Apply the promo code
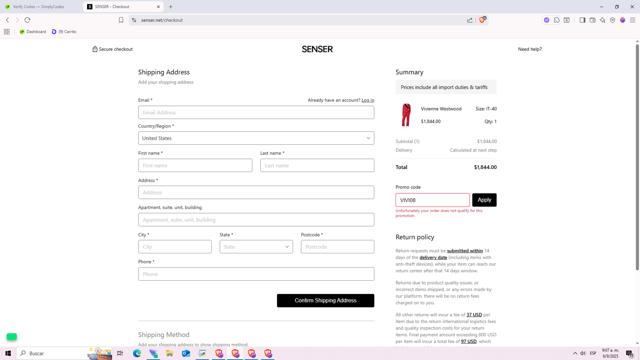Viewport: 640px width, 360px height. (484, 200)
